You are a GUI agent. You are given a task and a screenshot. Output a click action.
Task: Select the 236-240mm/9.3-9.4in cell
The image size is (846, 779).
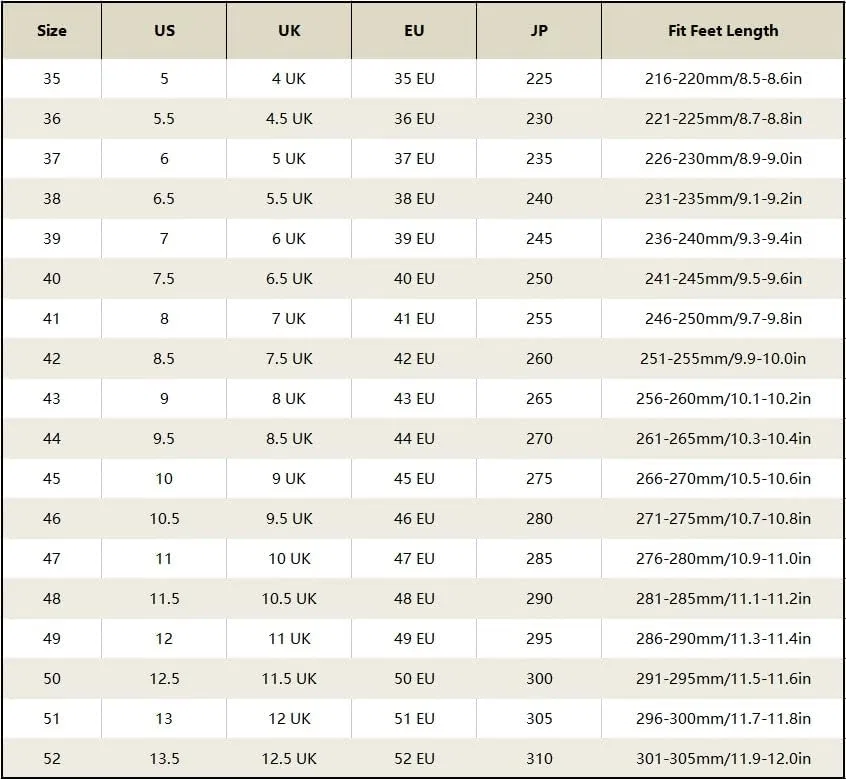click(723, 238)
